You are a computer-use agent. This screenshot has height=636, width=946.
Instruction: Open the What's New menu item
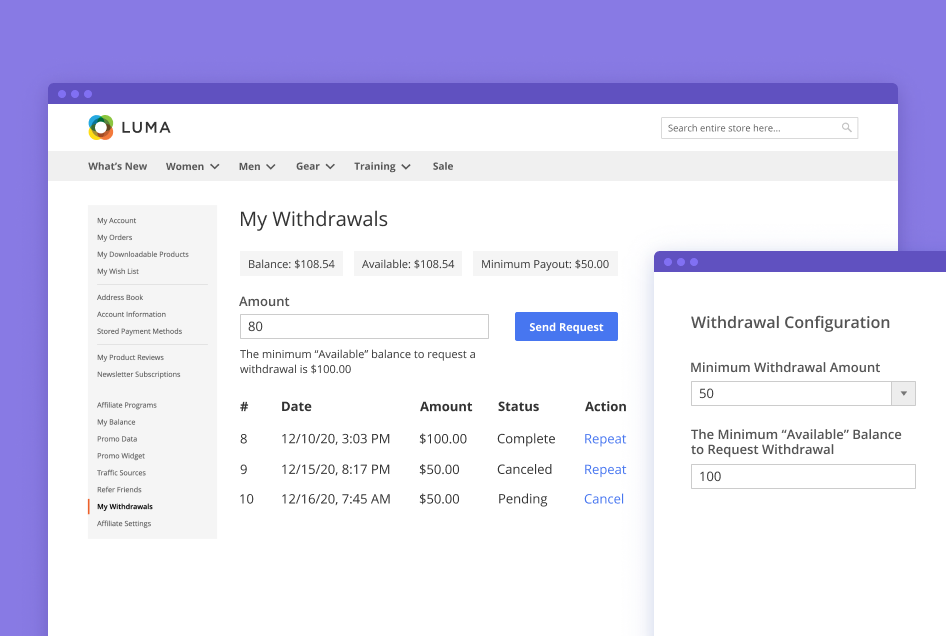(117, 167)
